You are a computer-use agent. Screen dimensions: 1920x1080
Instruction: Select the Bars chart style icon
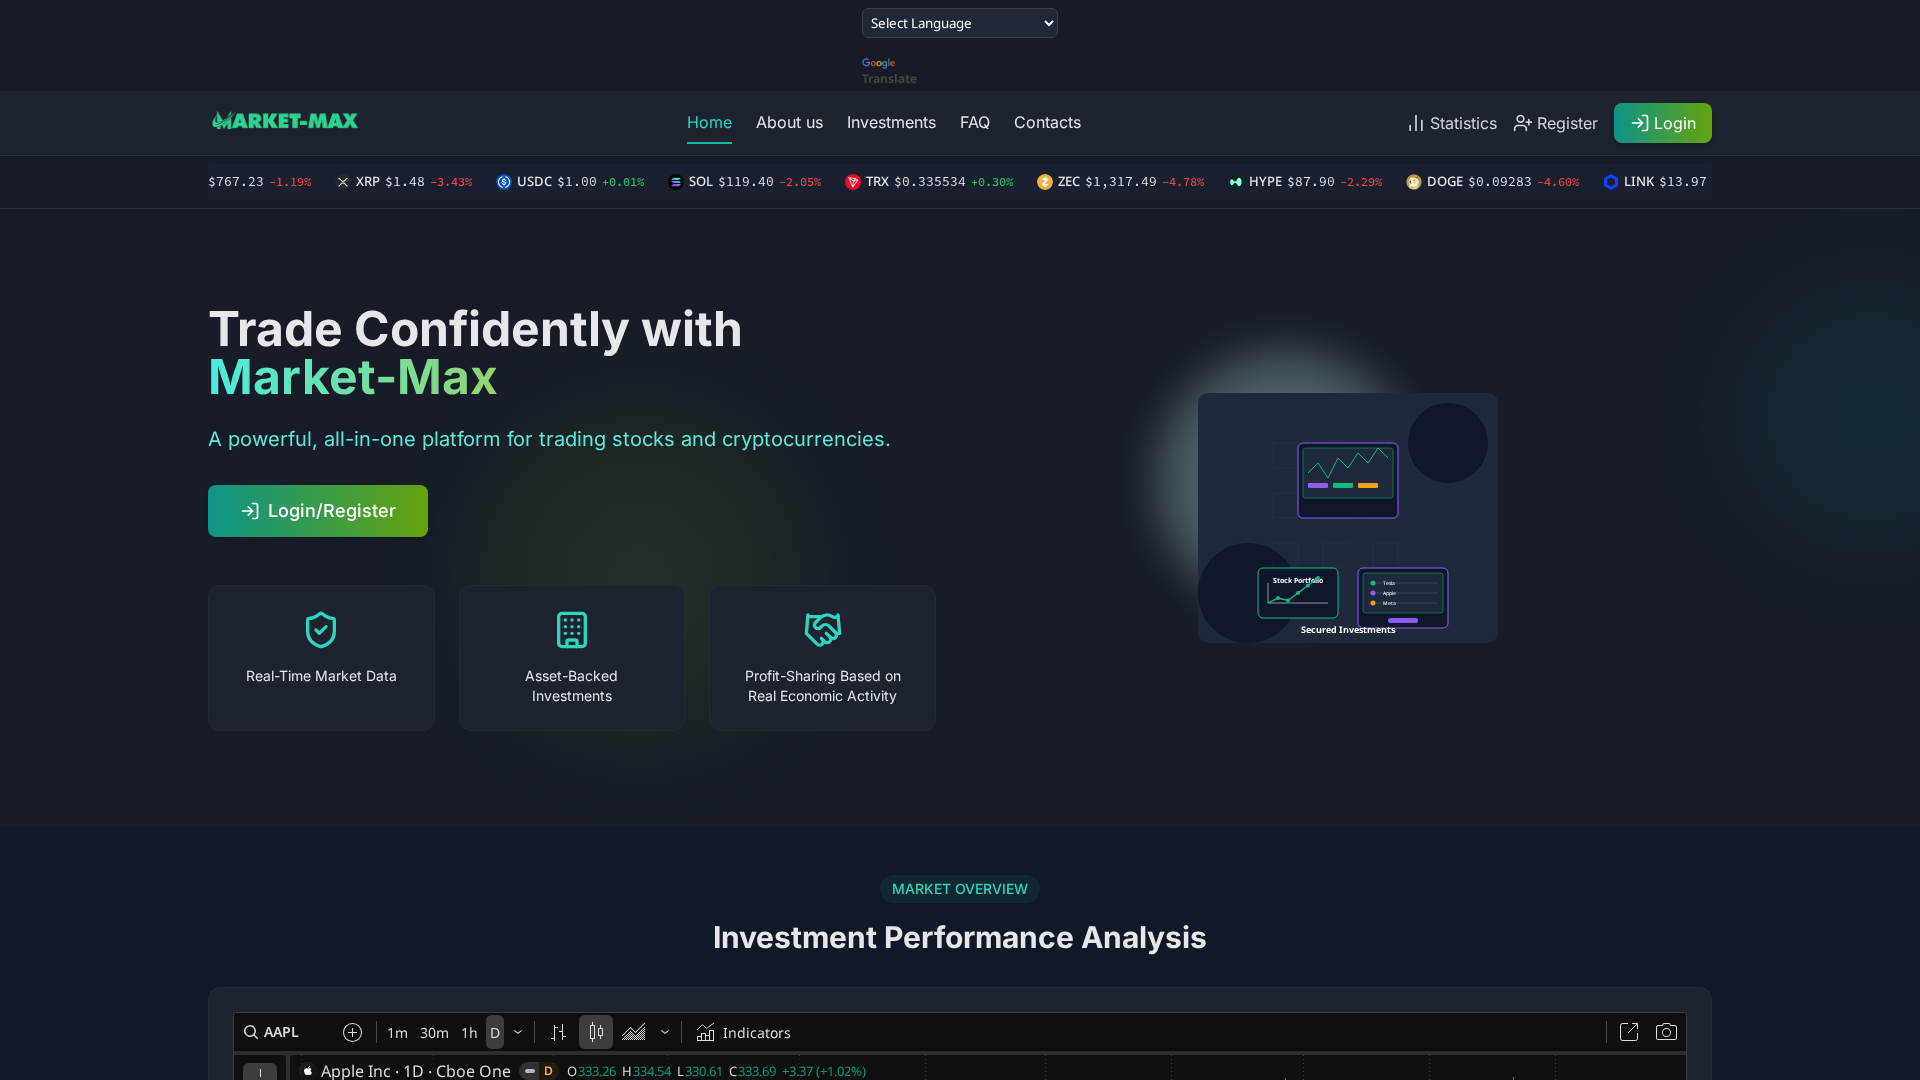pos(558,1032)
